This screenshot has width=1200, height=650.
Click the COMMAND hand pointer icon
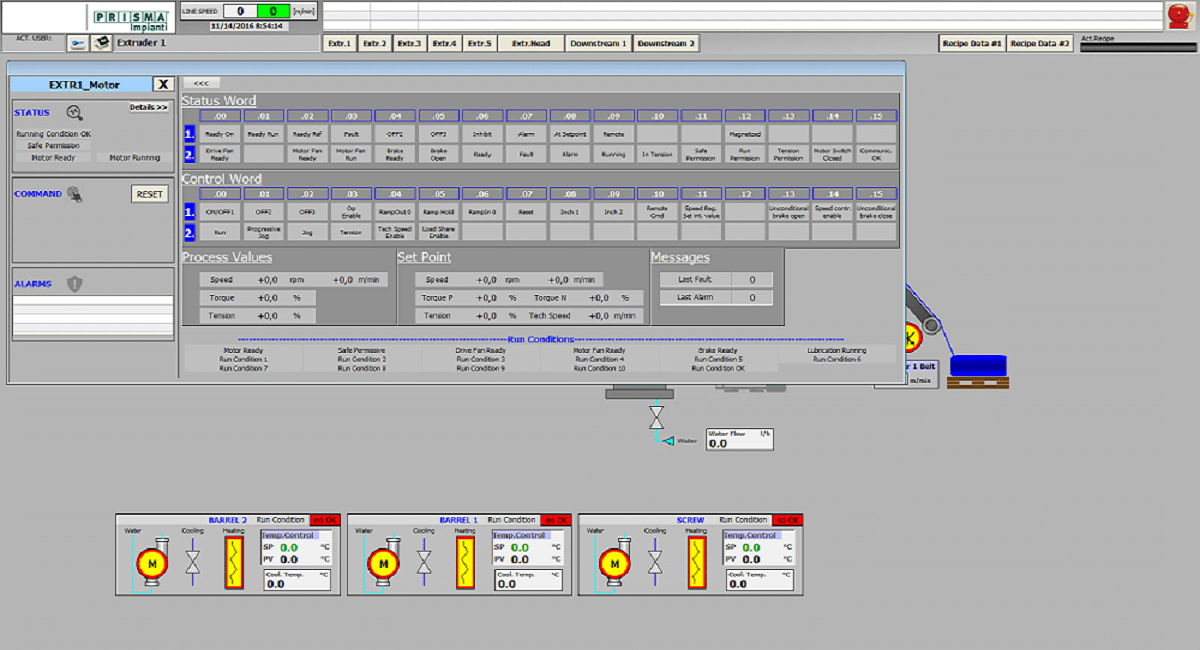click(x=75, y=194)
